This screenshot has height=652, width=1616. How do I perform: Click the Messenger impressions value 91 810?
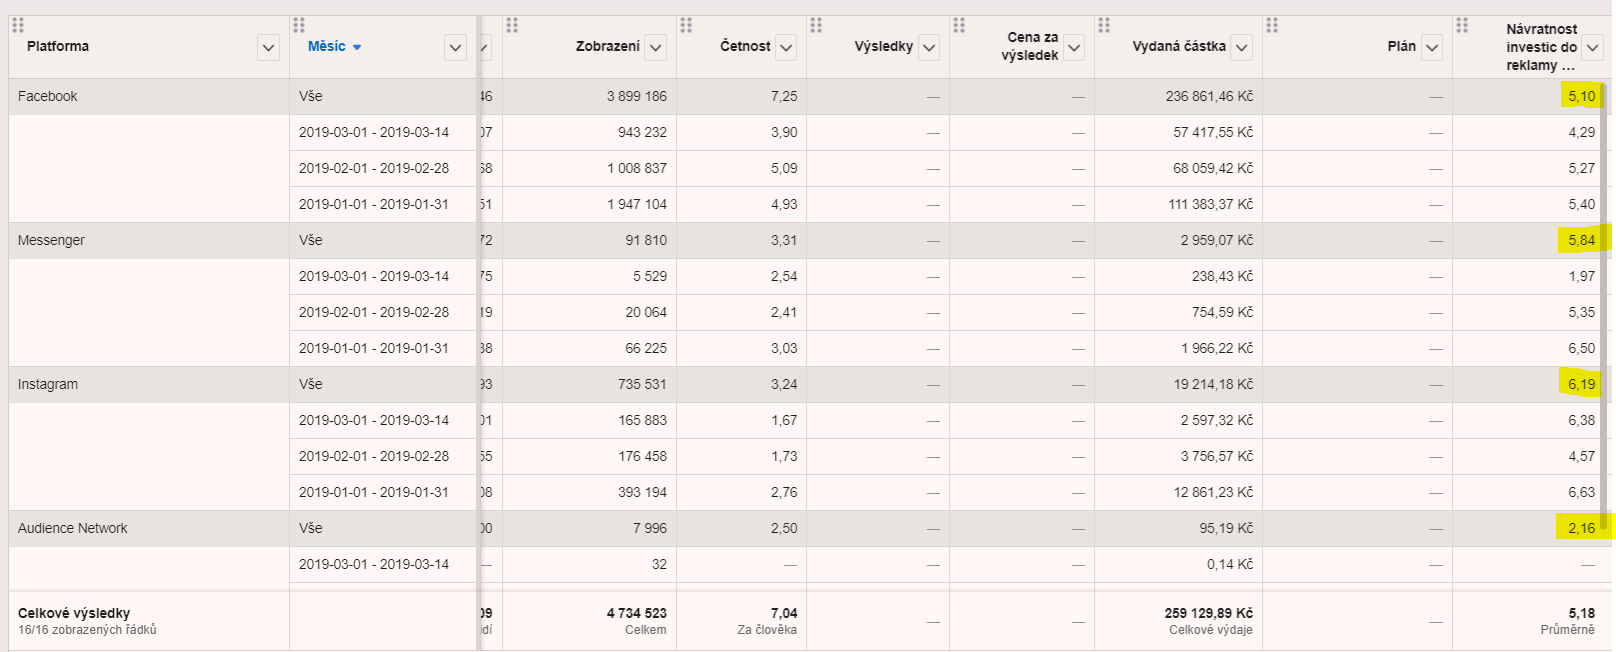tap(646, 240)
